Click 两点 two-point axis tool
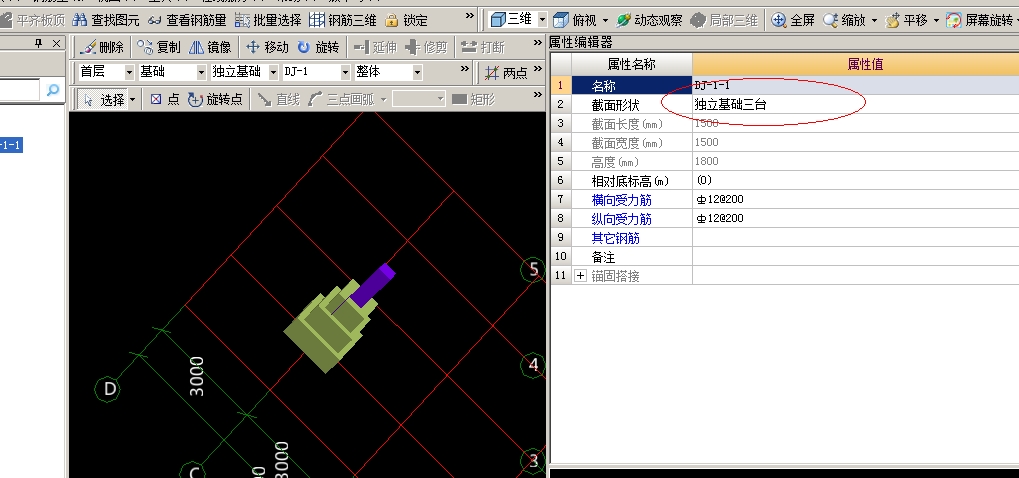 click(506, 73)
